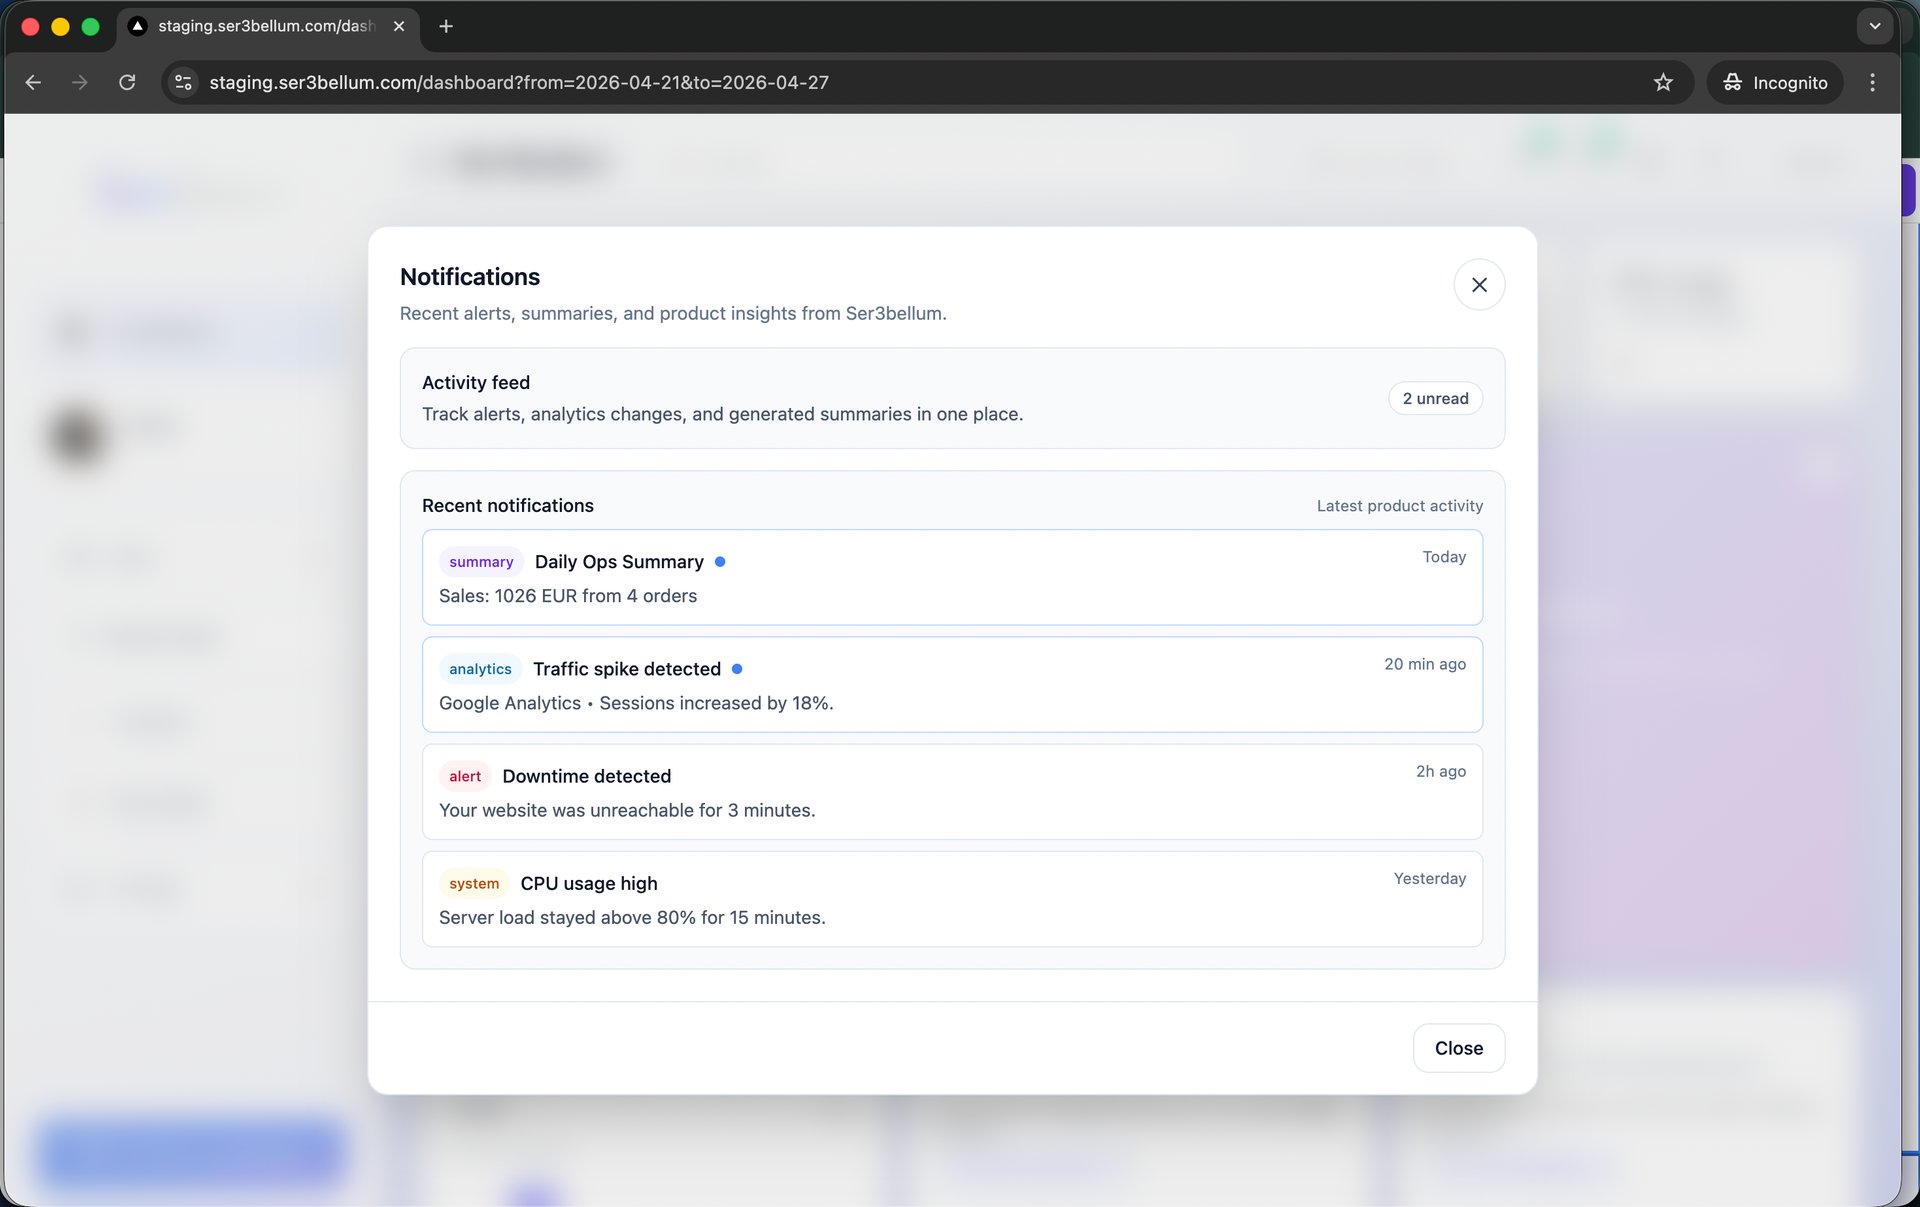
Task: Click the Close button in dialog footer
Action: (x=1457, y=1047)
